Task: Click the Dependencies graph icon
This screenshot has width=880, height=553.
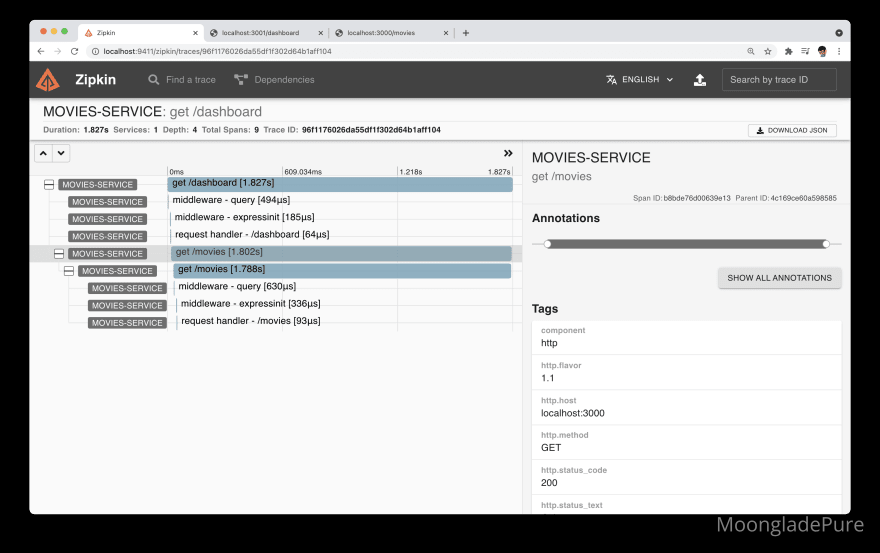Action: pyautogui.click(x=241, y=80)
